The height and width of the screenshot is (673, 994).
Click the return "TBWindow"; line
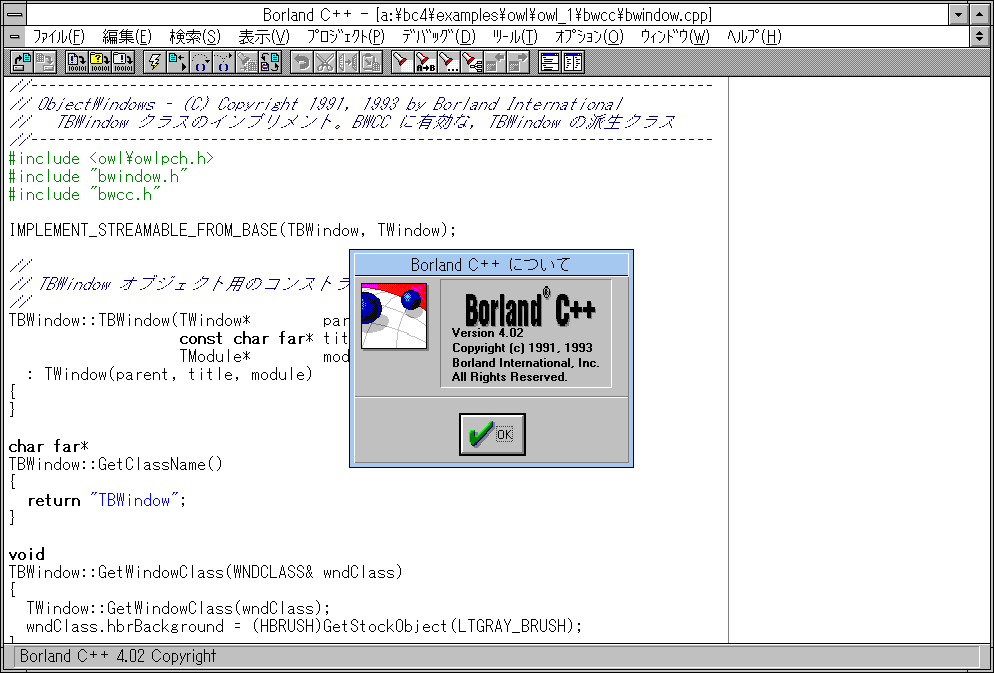[107, 501]
